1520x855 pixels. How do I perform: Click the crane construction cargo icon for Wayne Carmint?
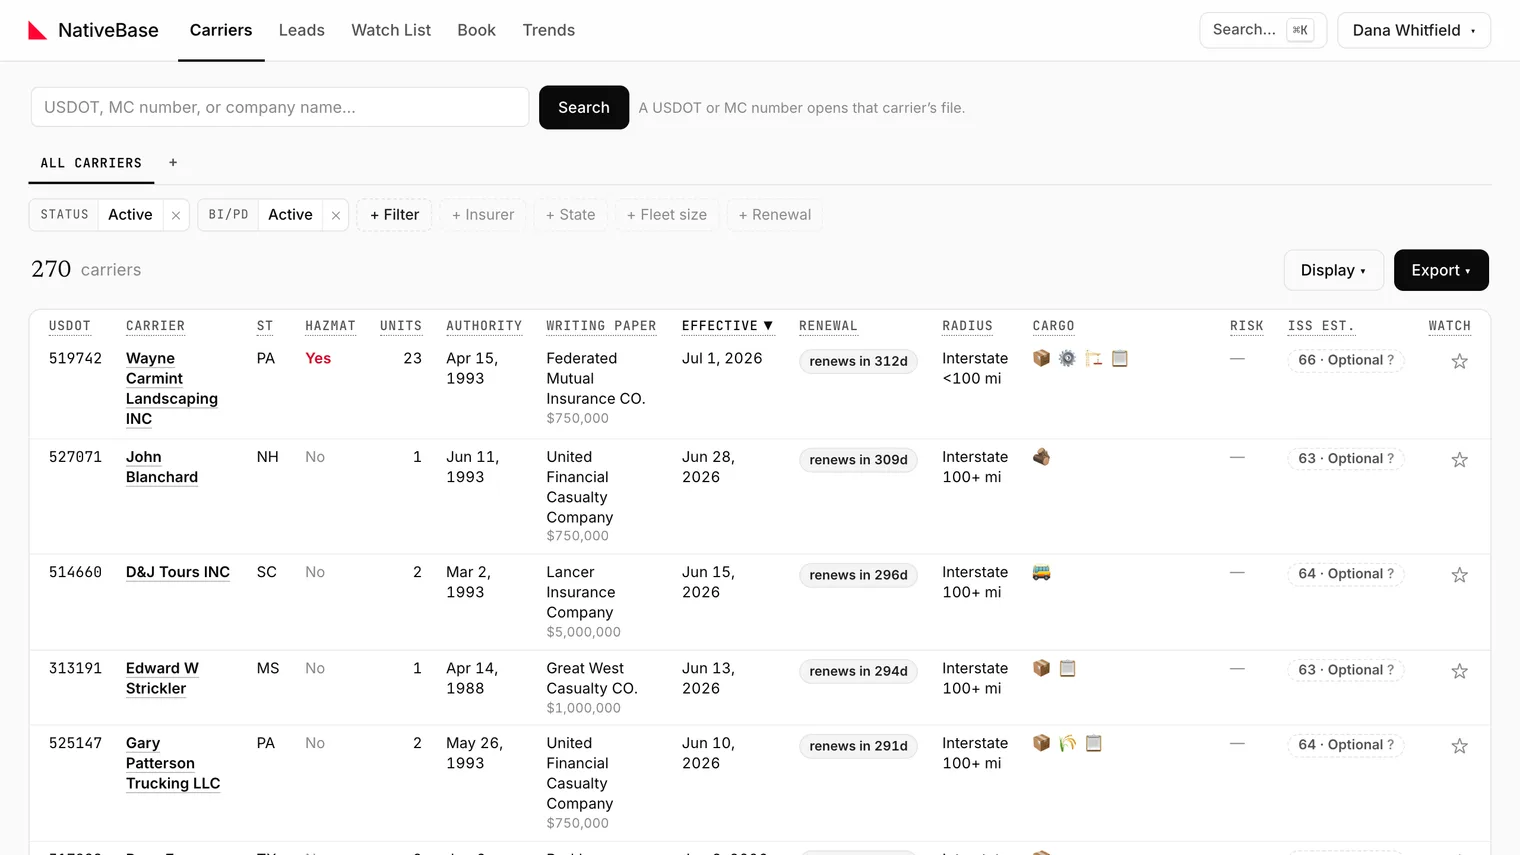point(1093,358)
